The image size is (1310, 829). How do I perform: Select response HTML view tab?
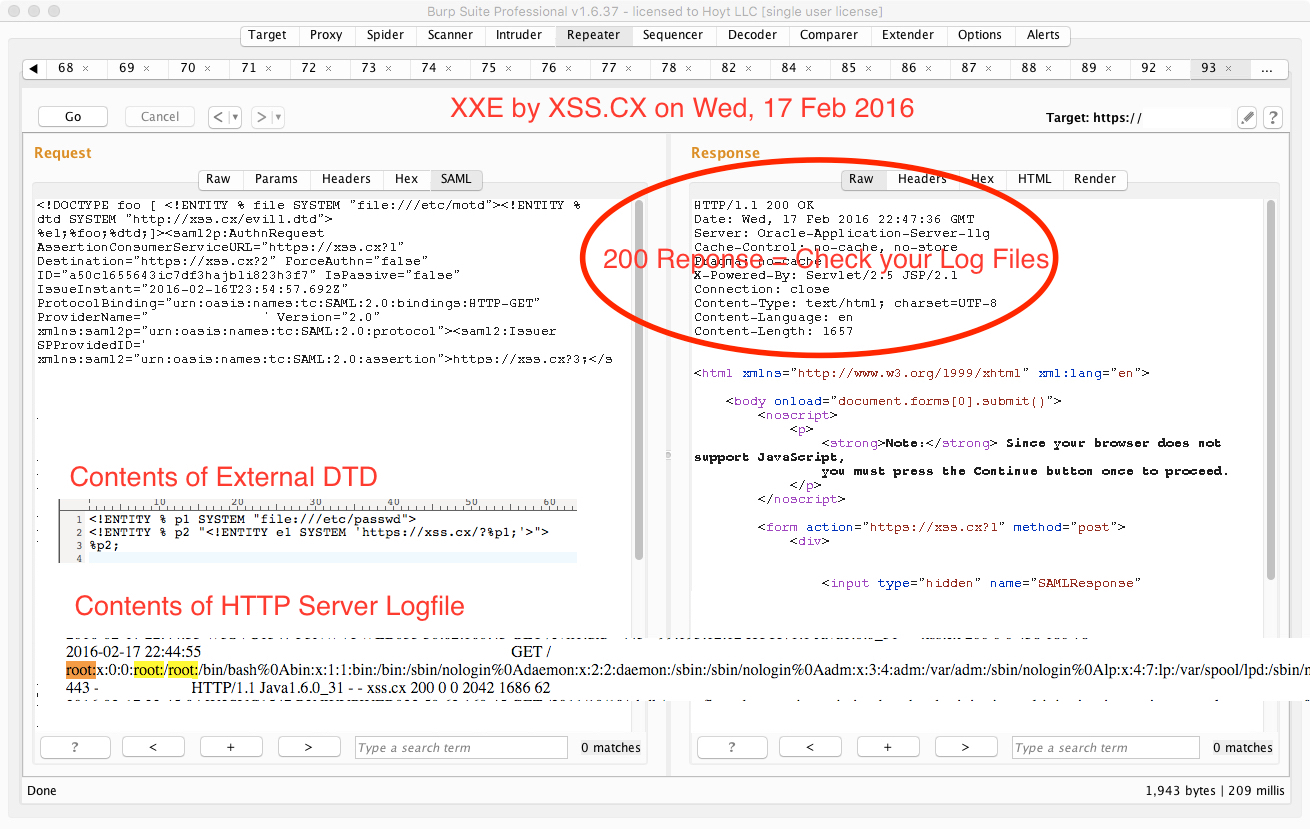1034,179
